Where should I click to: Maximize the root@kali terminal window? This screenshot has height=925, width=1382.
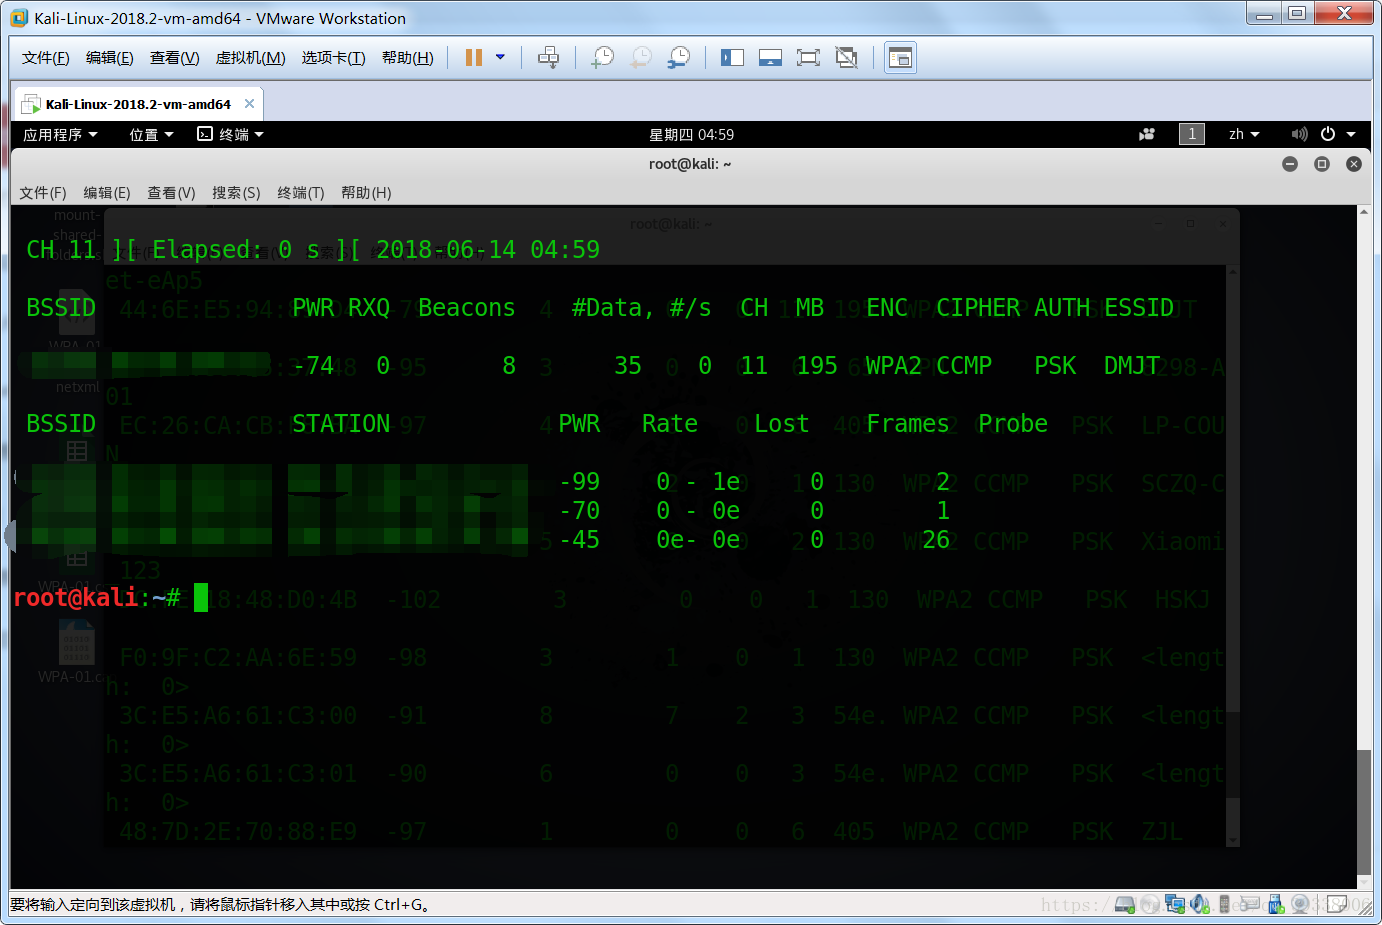coord(1322,164)
